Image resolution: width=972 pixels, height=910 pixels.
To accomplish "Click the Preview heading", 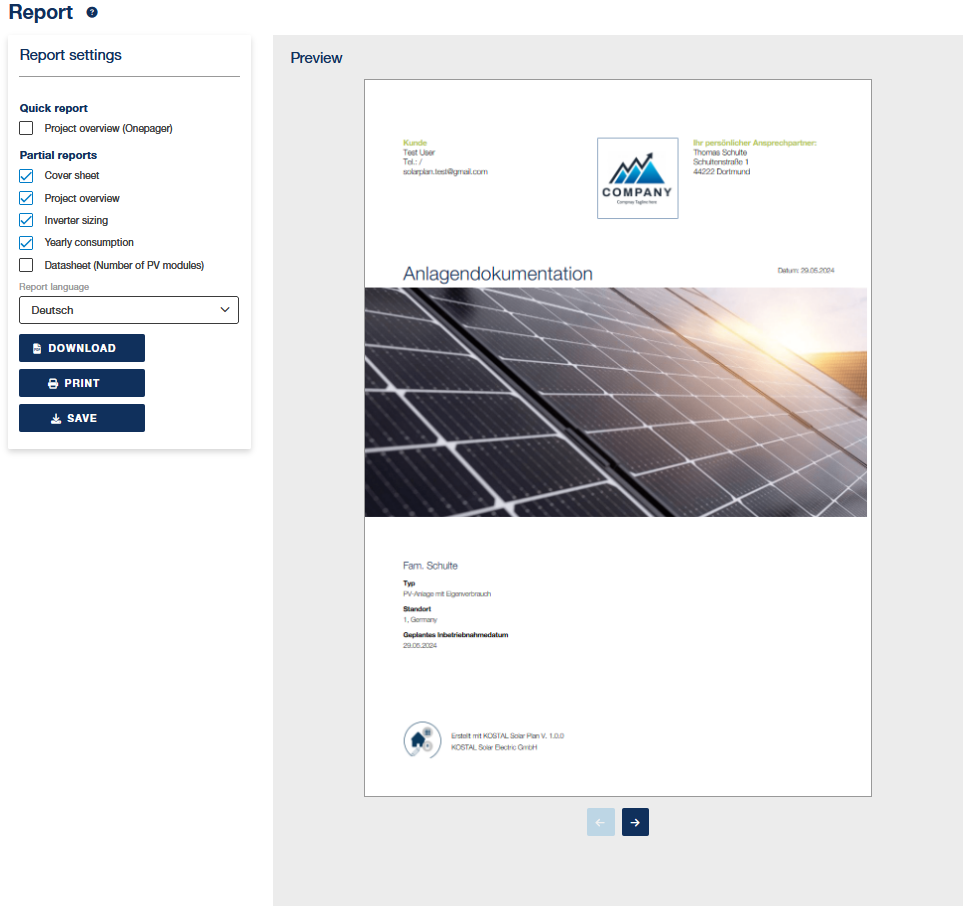I will tap(316, 58).
